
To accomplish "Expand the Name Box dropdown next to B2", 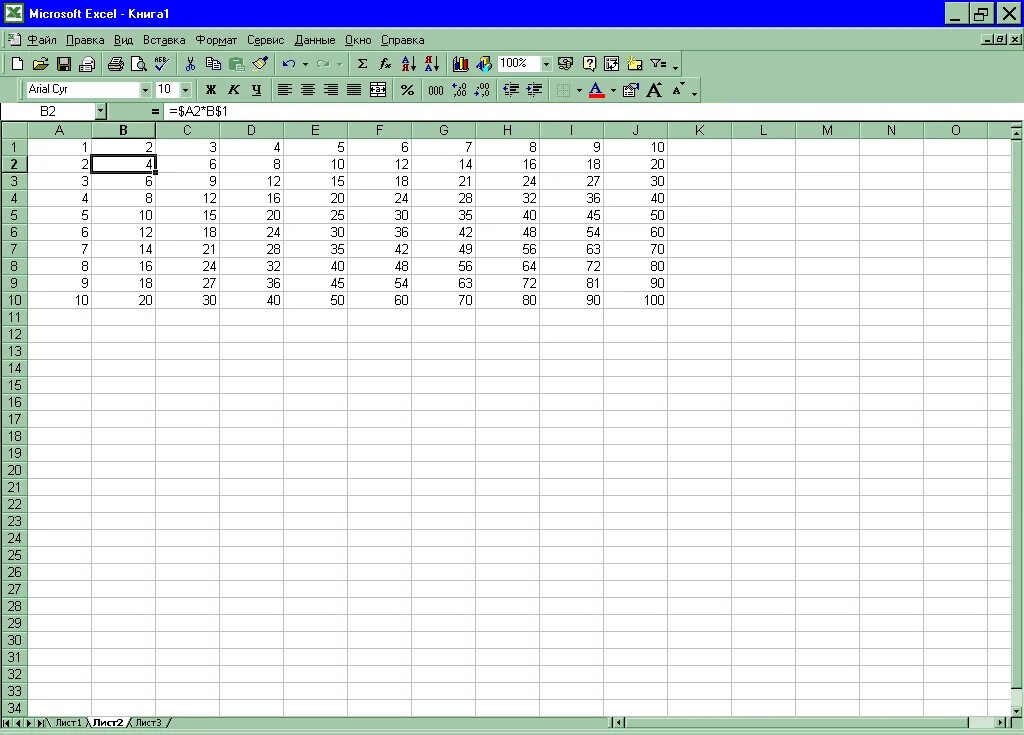I will point(100,112).
